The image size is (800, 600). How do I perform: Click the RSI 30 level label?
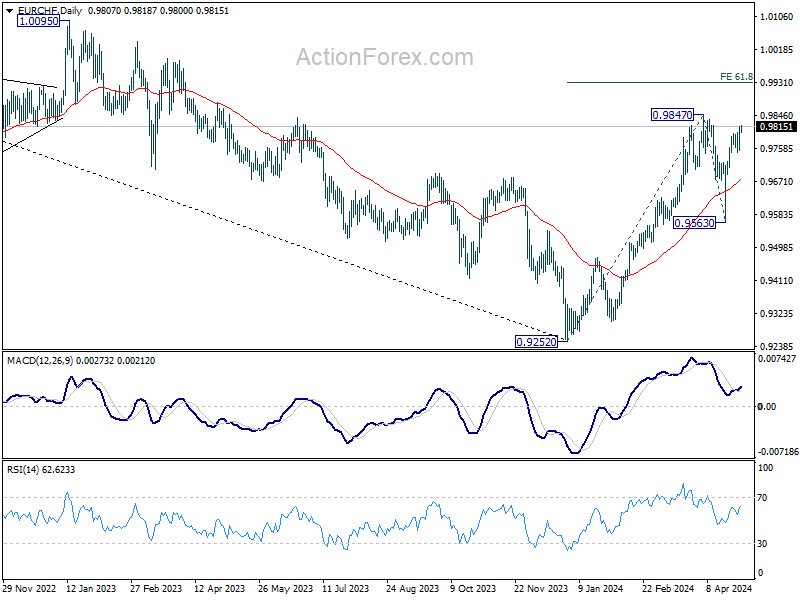[762, 544]
